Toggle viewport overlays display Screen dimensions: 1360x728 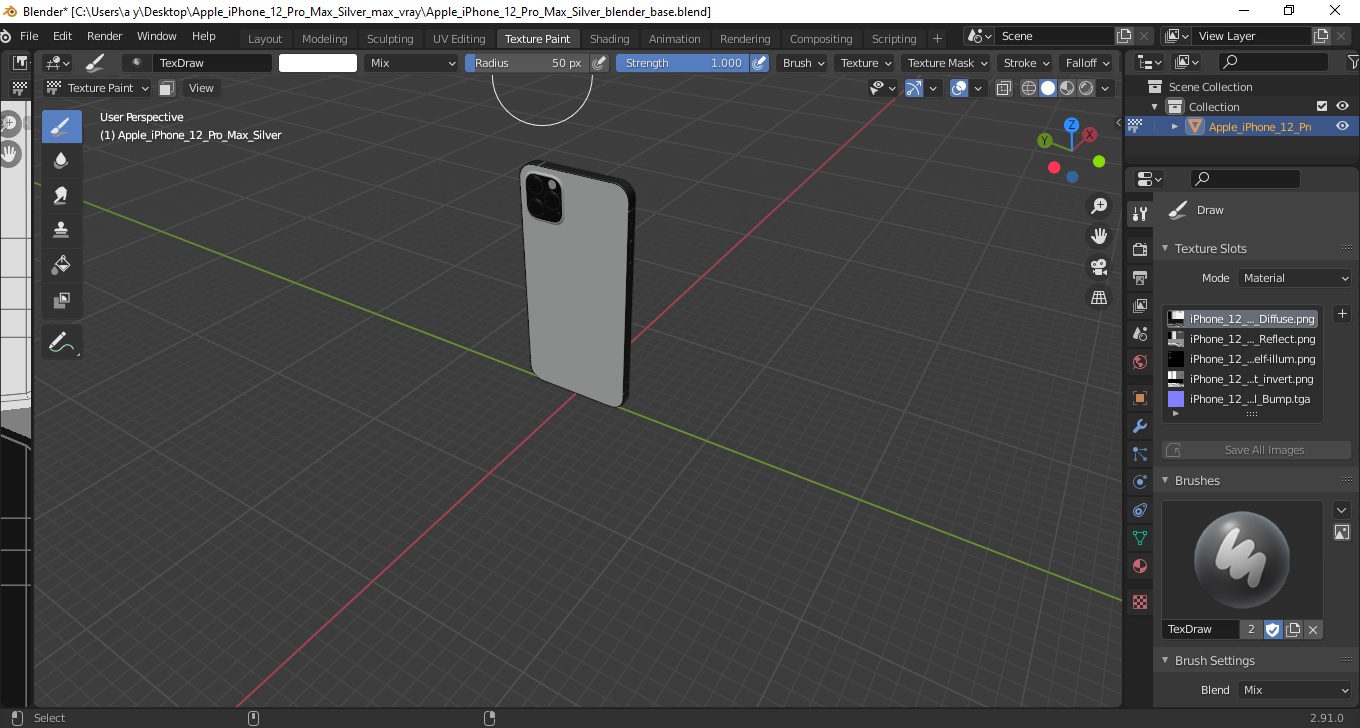pyautogui.click(x=958, y=88)
